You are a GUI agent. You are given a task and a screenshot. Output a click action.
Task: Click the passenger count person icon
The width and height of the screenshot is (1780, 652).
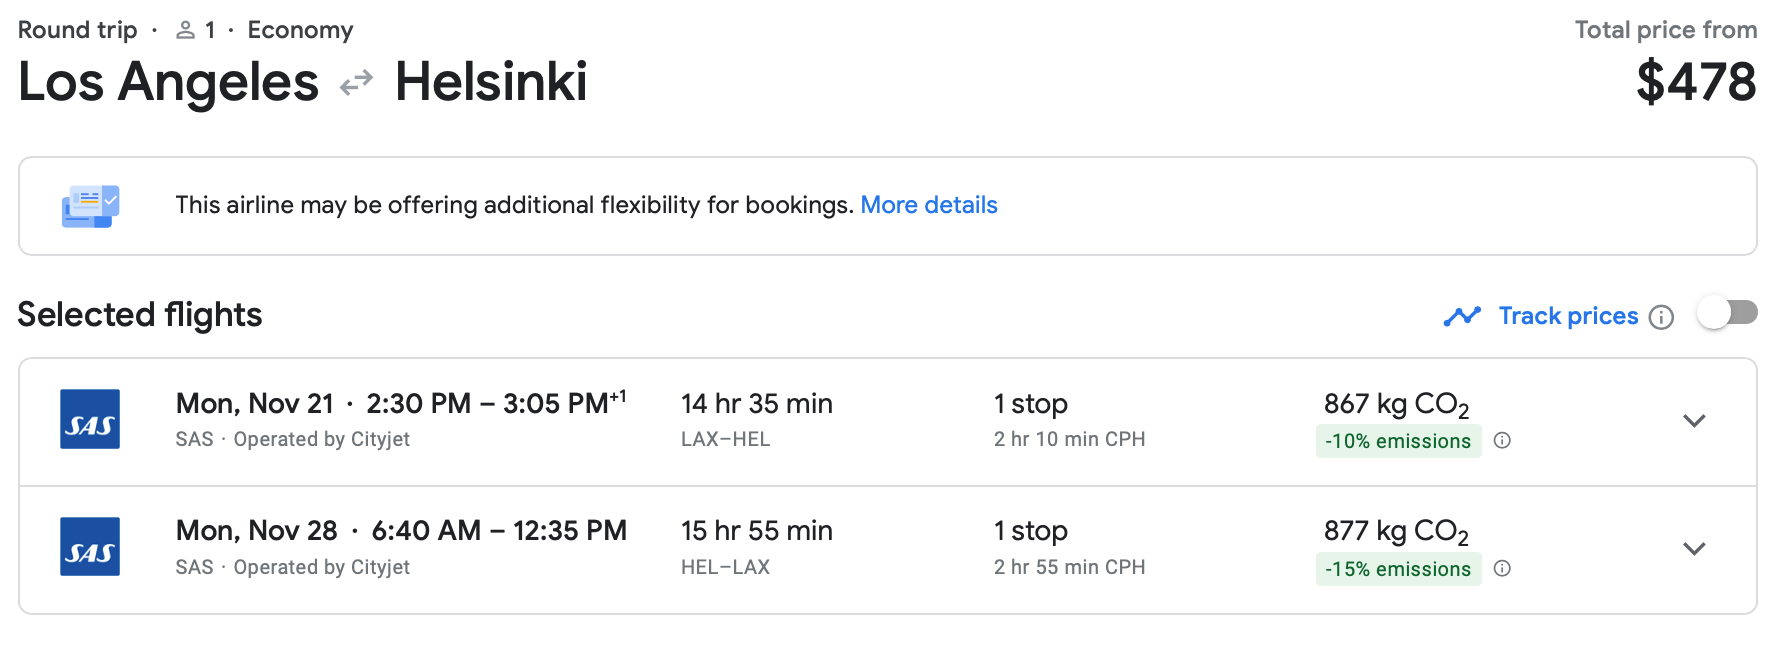pos(185,30)
